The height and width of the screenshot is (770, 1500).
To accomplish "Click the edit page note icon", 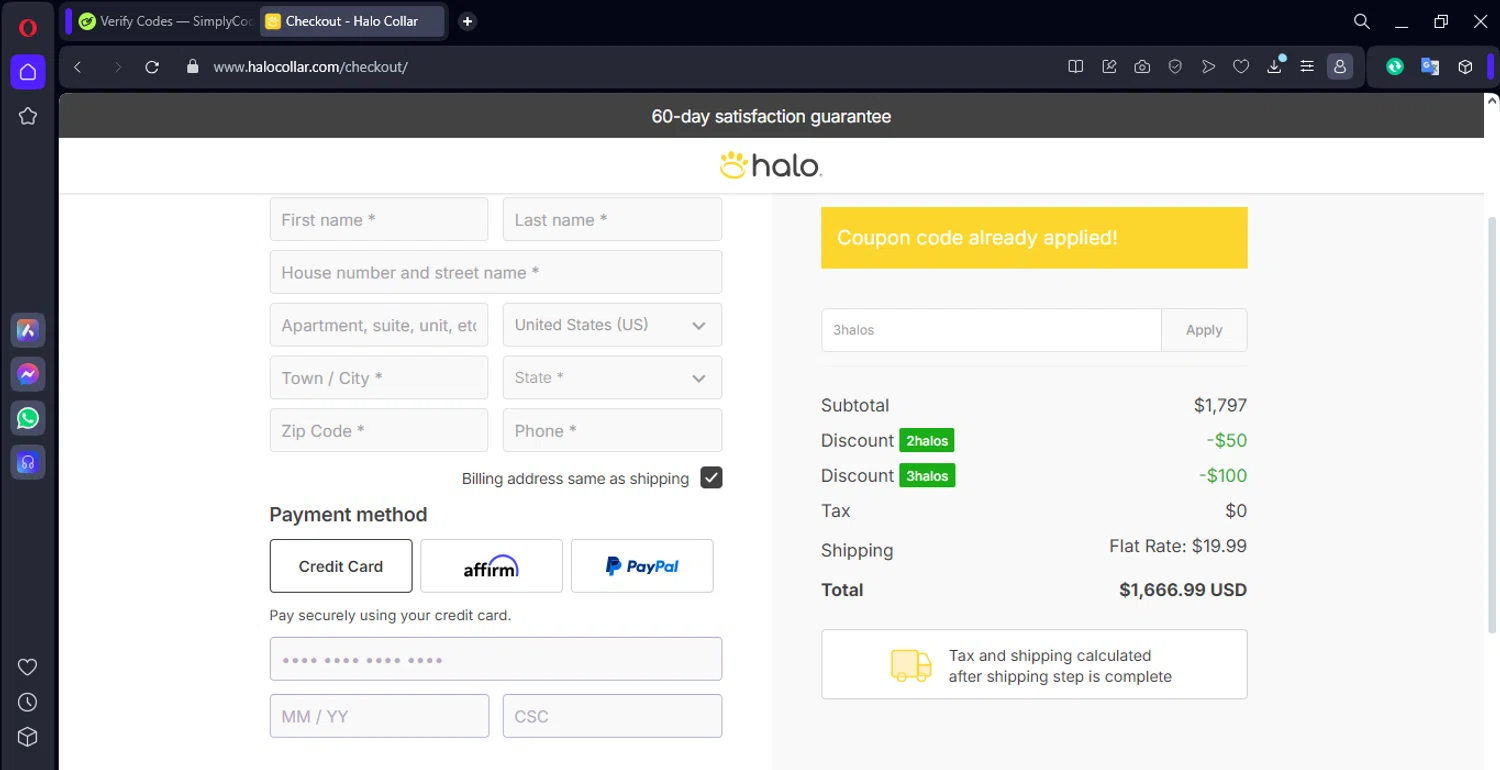I will point(1109,67).
